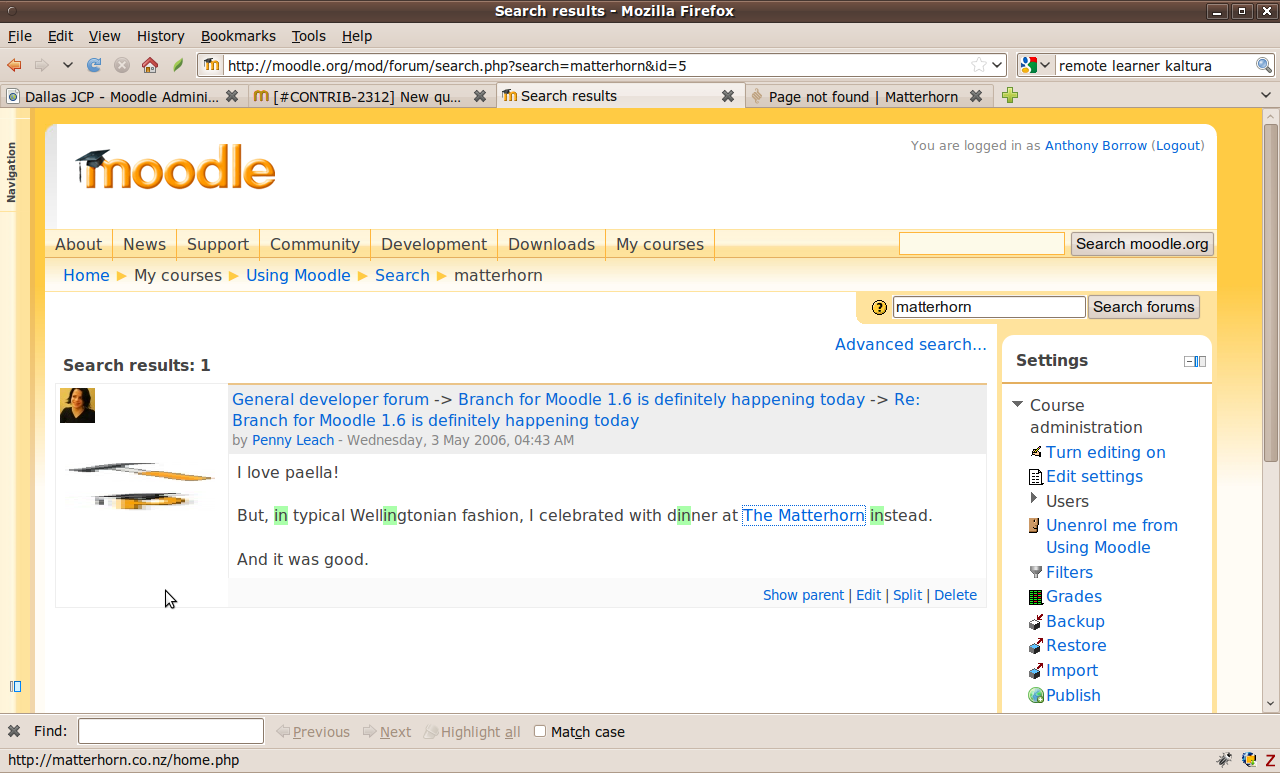The image size is (1280, 773).
Task: Follow The Matterhorn link in post
Action: [x=804, y=516]
